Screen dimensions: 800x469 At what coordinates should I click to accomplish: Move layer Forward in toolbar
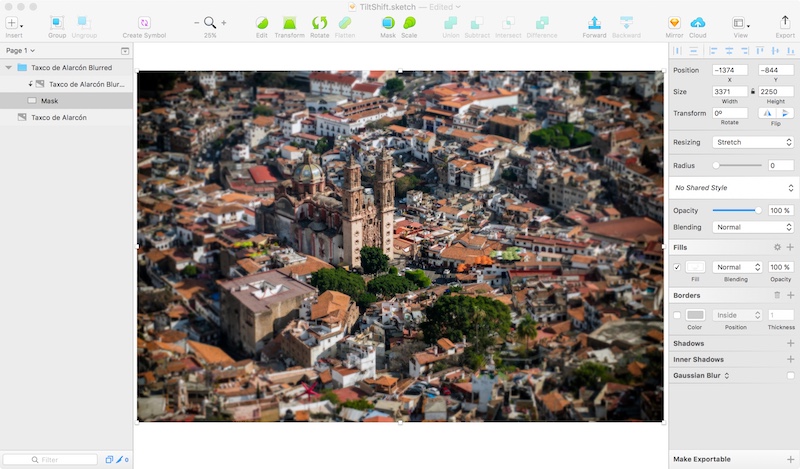[594, 22]
